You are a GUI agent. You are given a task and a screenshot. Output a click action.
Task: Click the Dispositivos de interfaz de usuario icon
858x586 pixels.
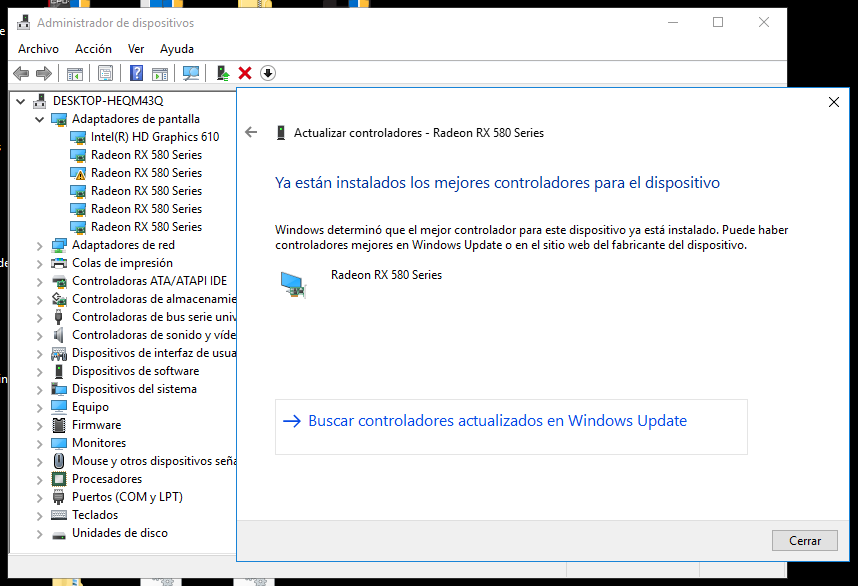(x=59, y=353)
